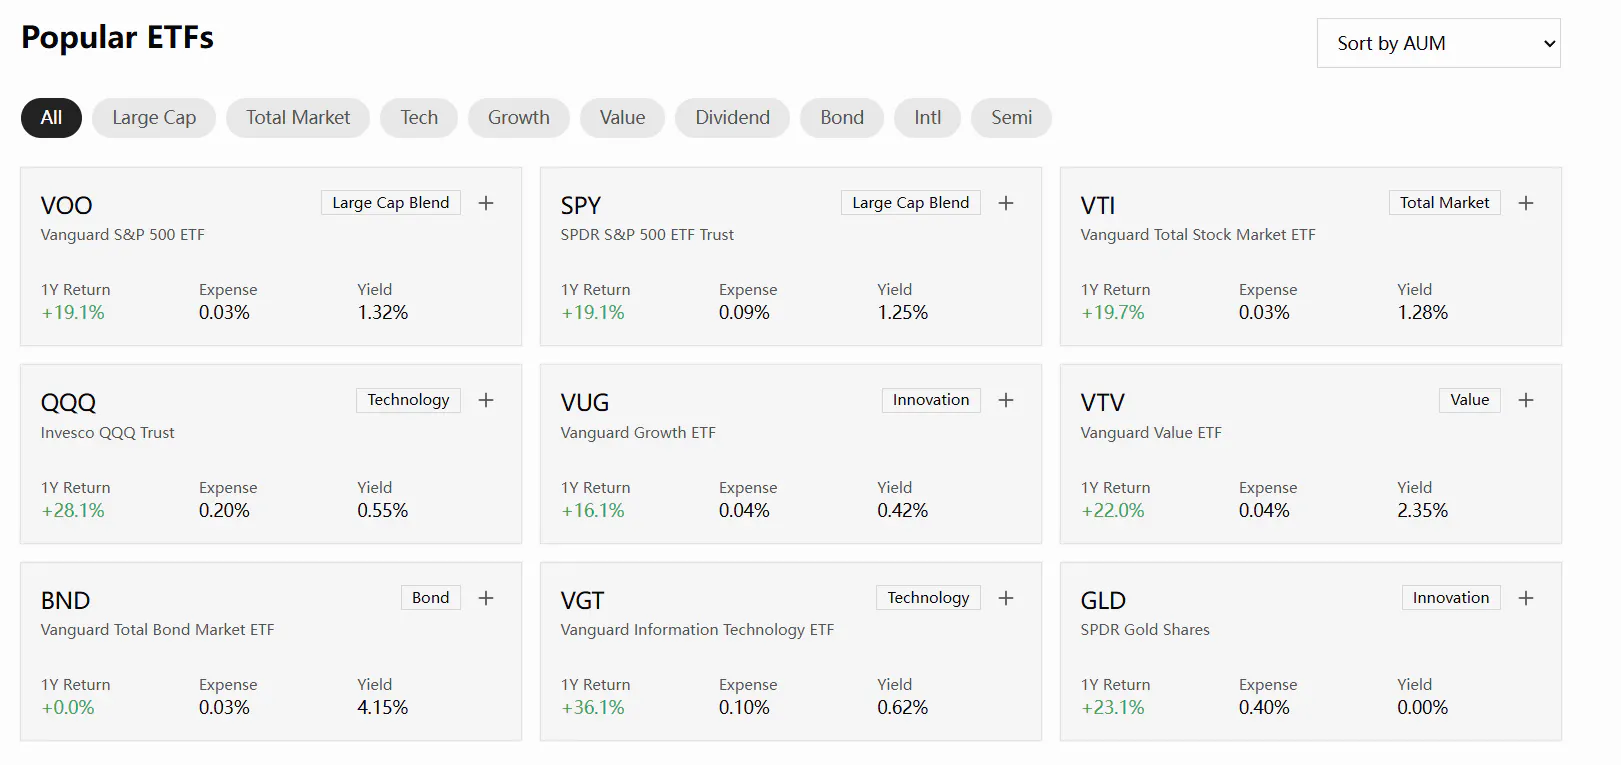Screen dimensions: 1621x765
Task: Click the plus icon for VTV
Action: (1526, 400)
